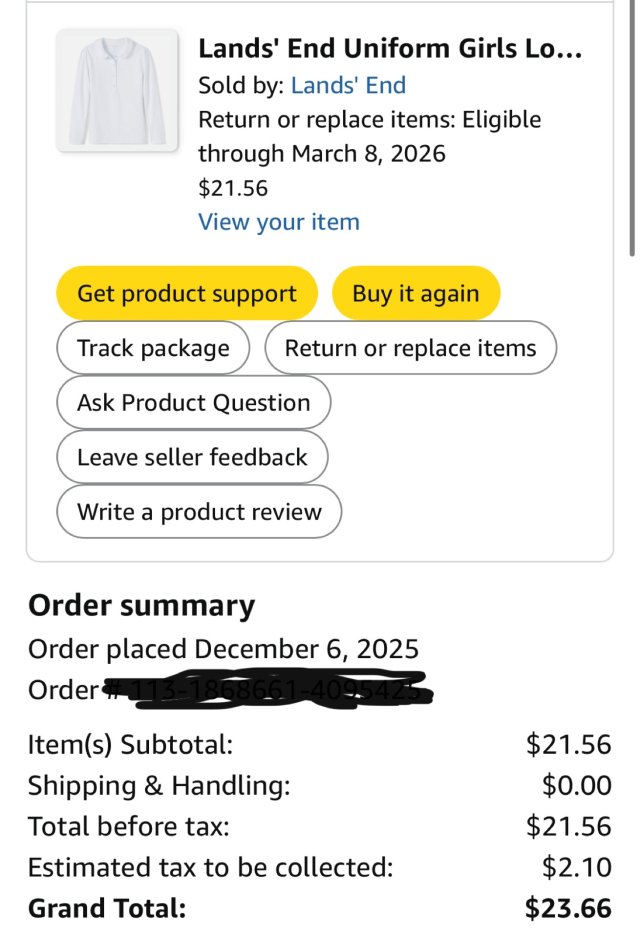Click the Order placed December 6, 2025 text

pos(223,649)
